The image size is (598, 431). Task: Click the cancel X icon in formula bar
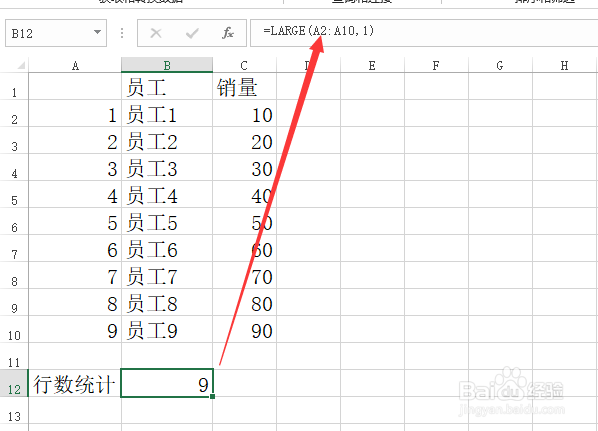click(x=156, y=33)
